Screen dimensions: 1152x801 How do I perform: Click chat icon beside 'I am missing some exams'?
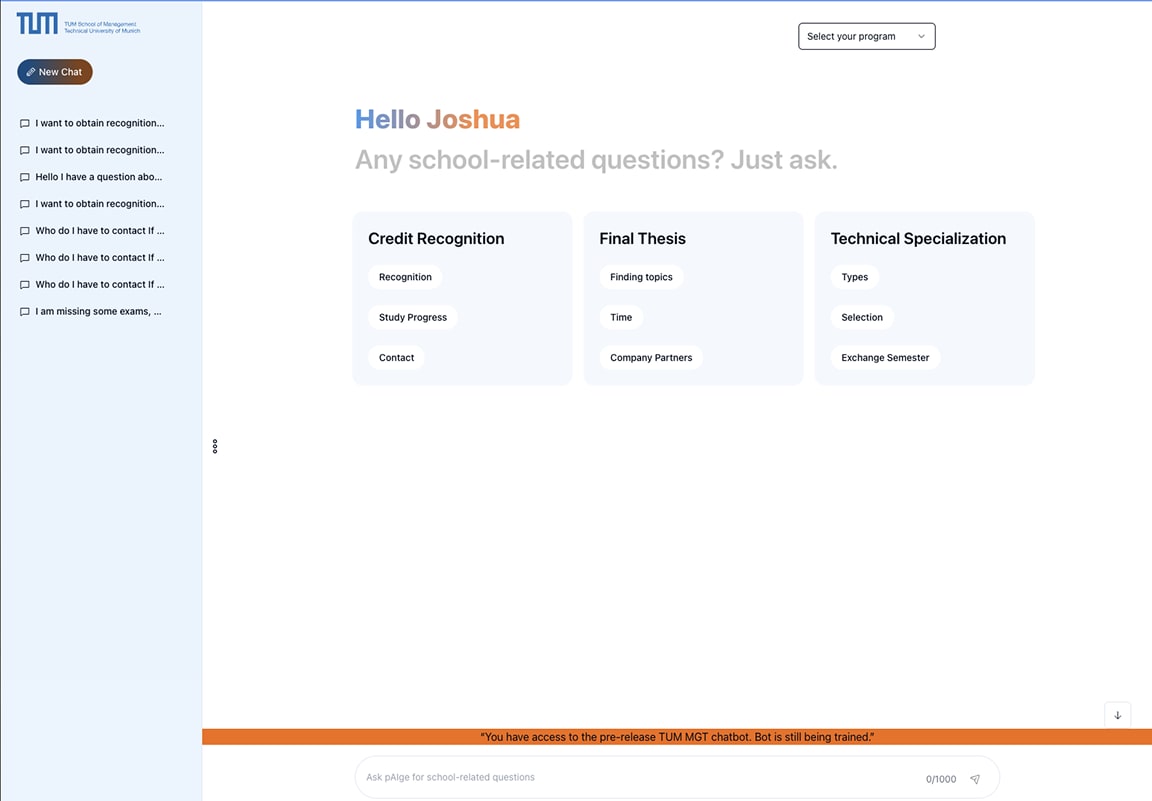point(24,312)
